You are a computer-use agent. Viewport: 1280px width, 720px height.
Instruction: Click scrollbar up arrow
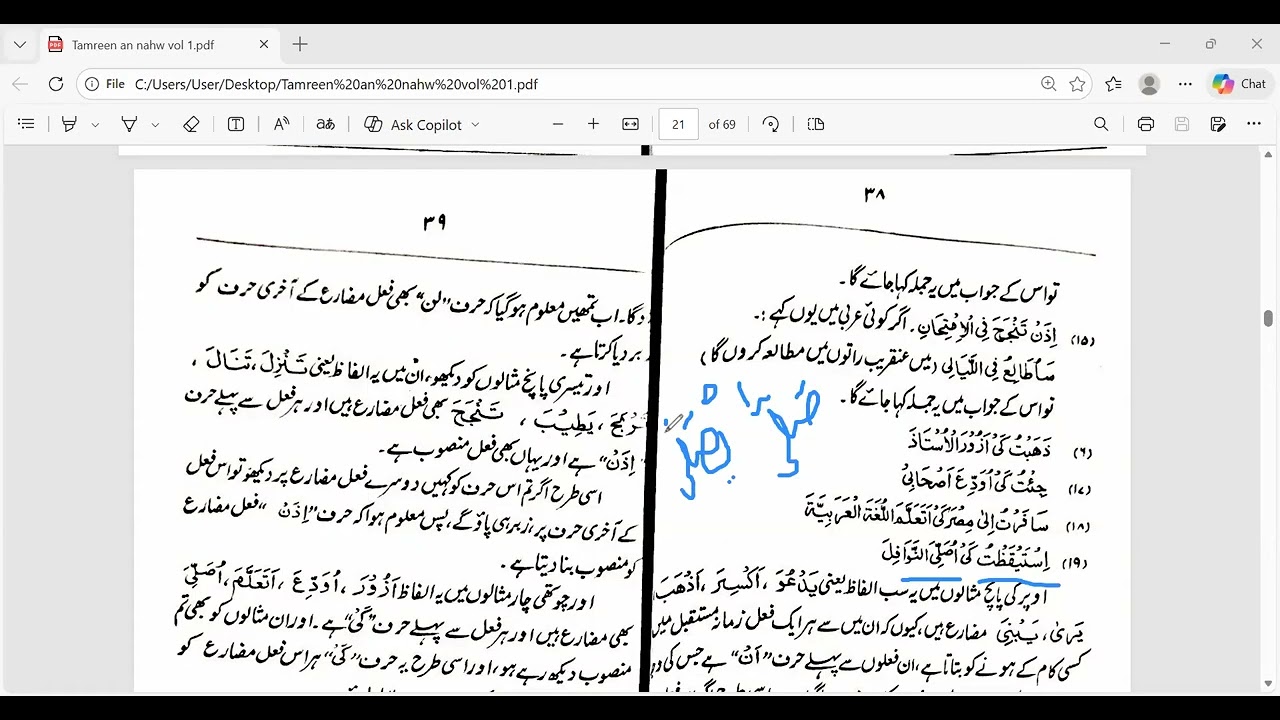point(1268,155)
